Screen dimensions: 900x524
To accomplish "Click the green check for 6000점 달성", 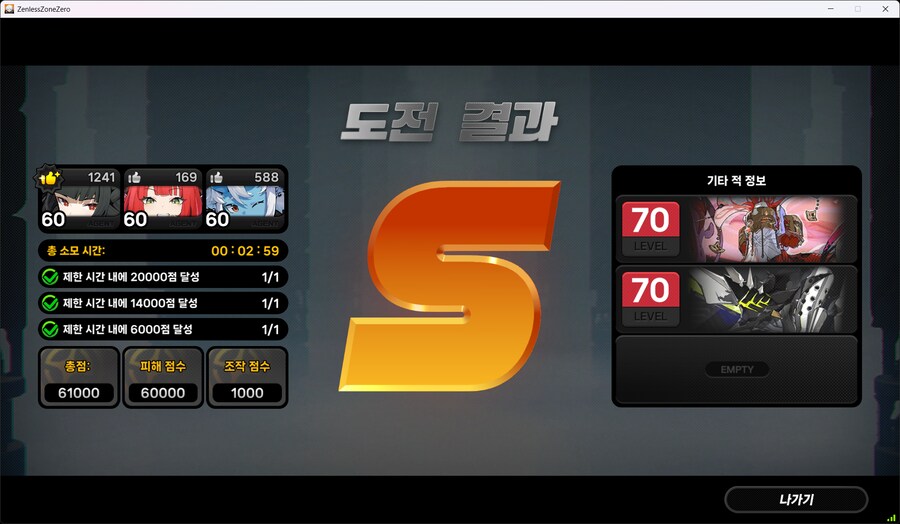I will [50, 329].
